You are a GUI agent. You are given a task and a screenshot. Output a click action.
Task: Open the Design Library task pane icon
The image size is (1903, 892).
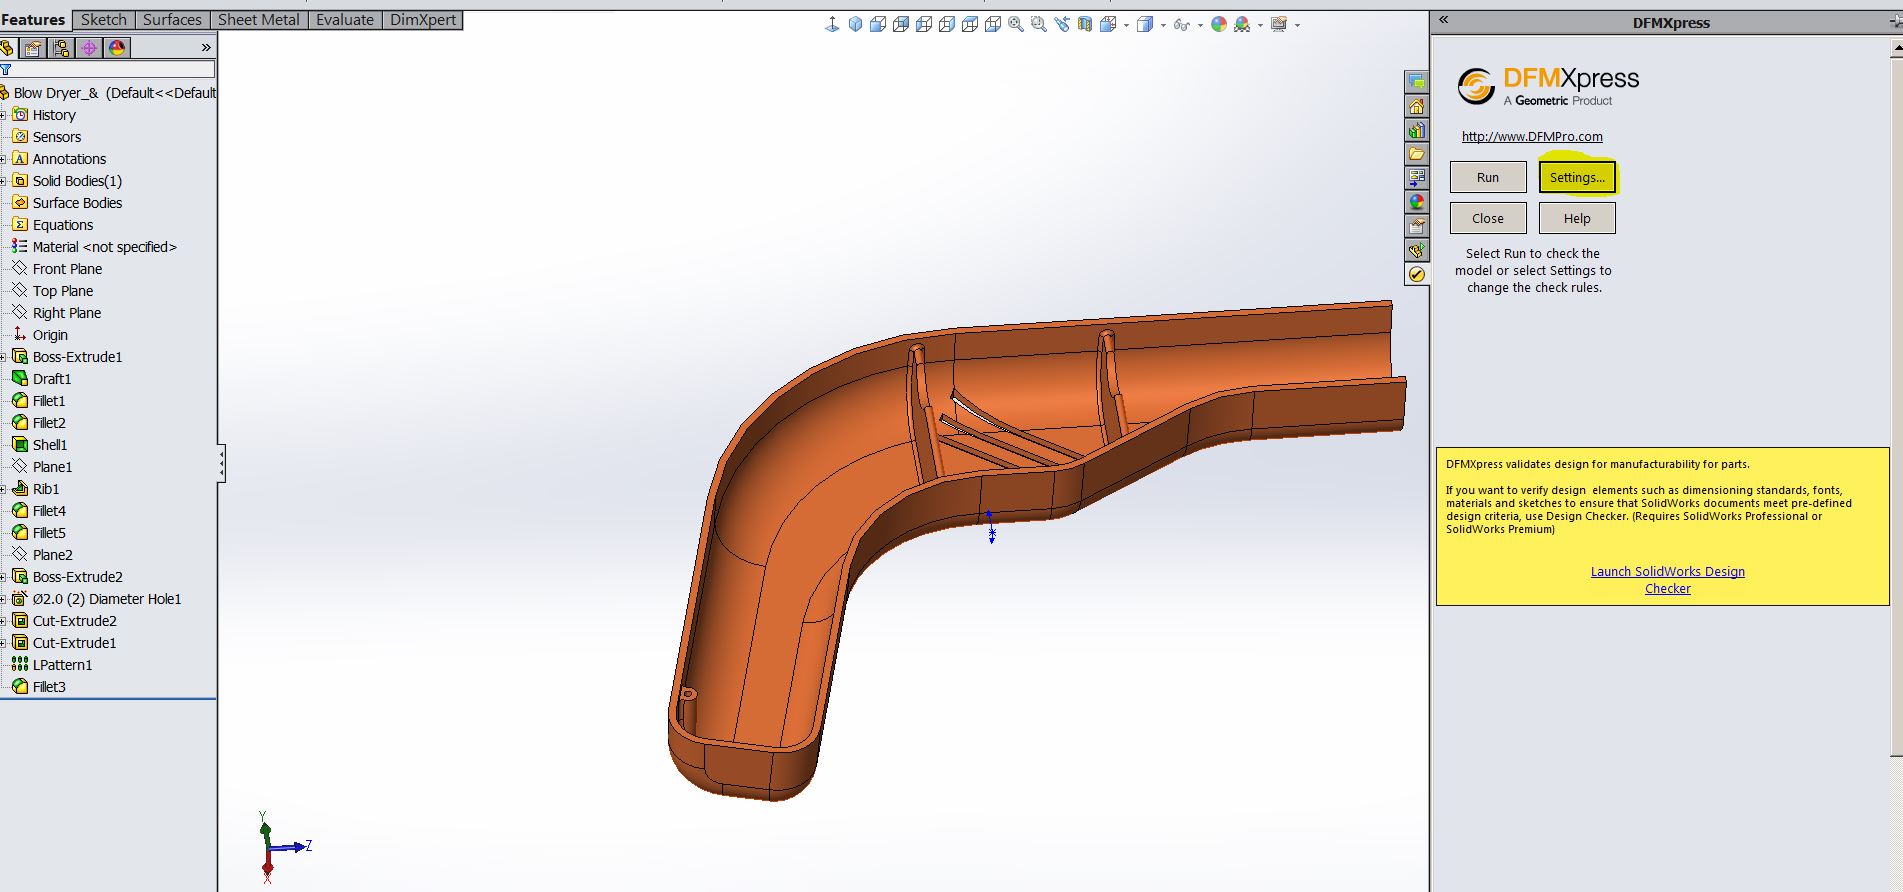click(1416, 130)
